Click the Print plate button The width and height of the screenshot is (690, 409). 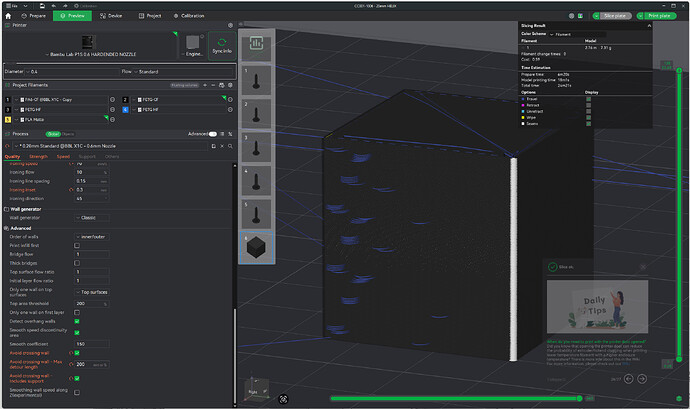659,16
